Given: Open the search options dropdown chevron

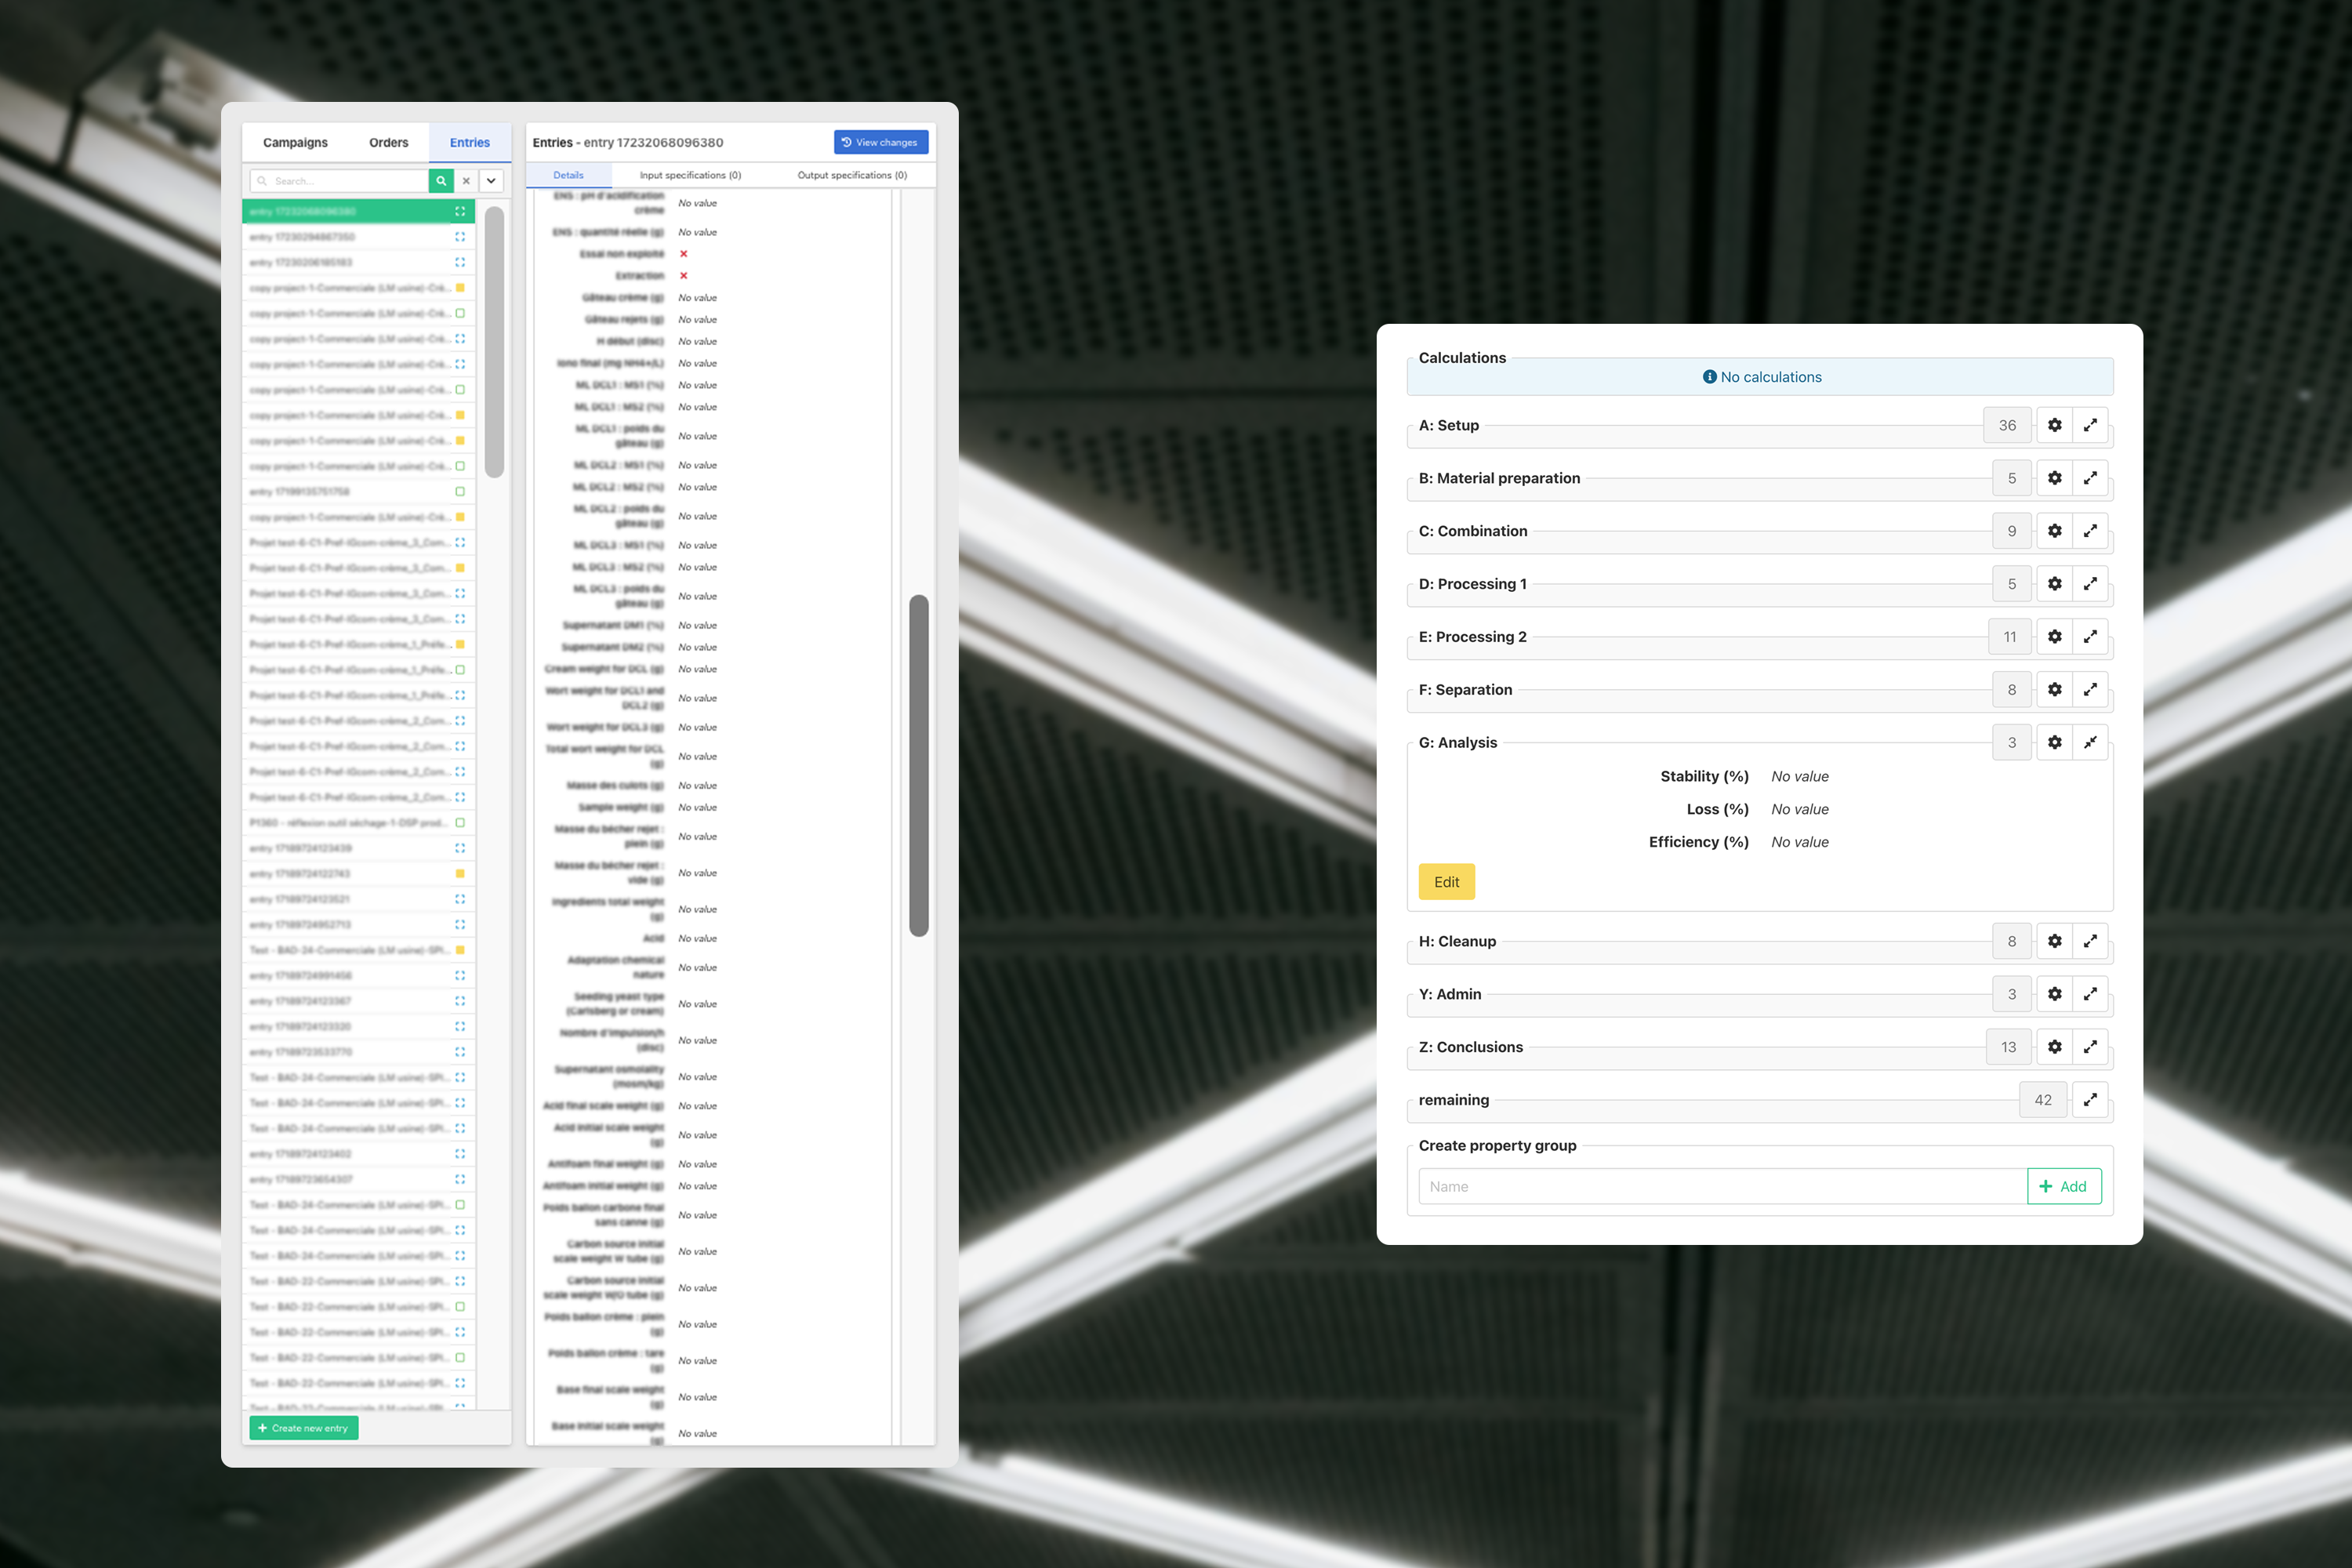Looking at the screenshot, I should click(x=491, y=181).
